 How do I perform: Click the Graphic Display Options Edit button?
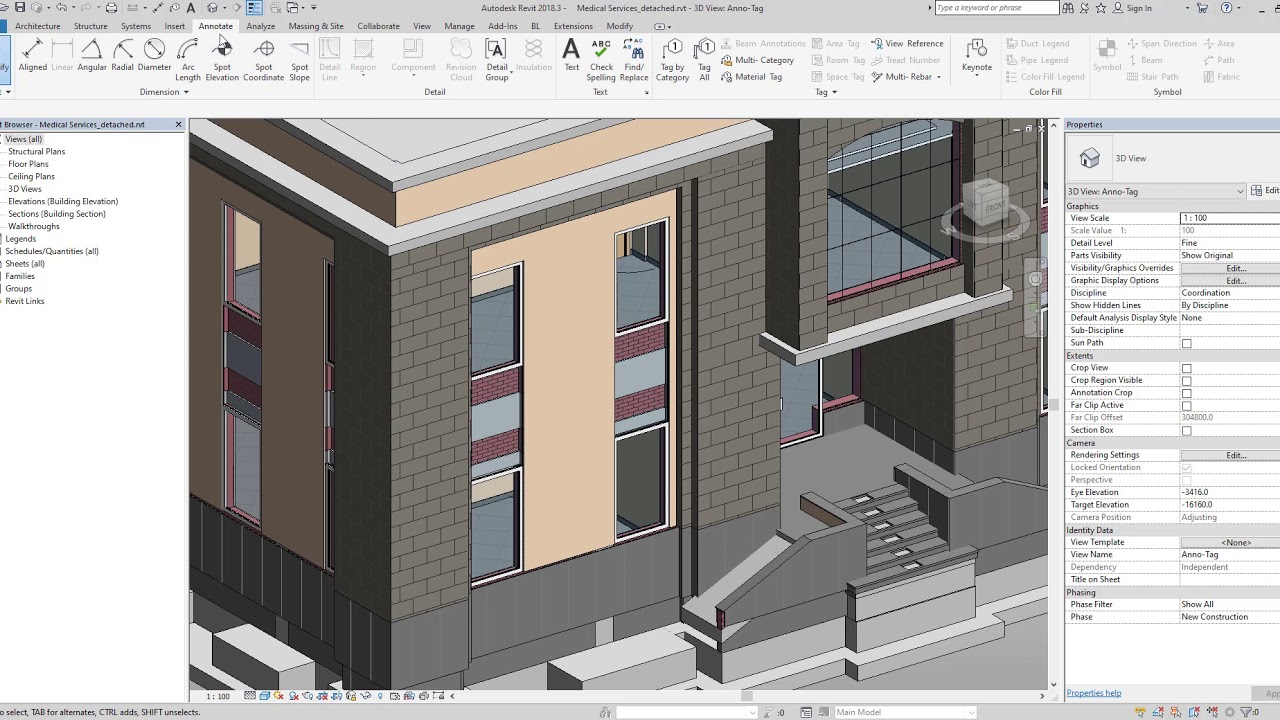tap(1236, 281)
